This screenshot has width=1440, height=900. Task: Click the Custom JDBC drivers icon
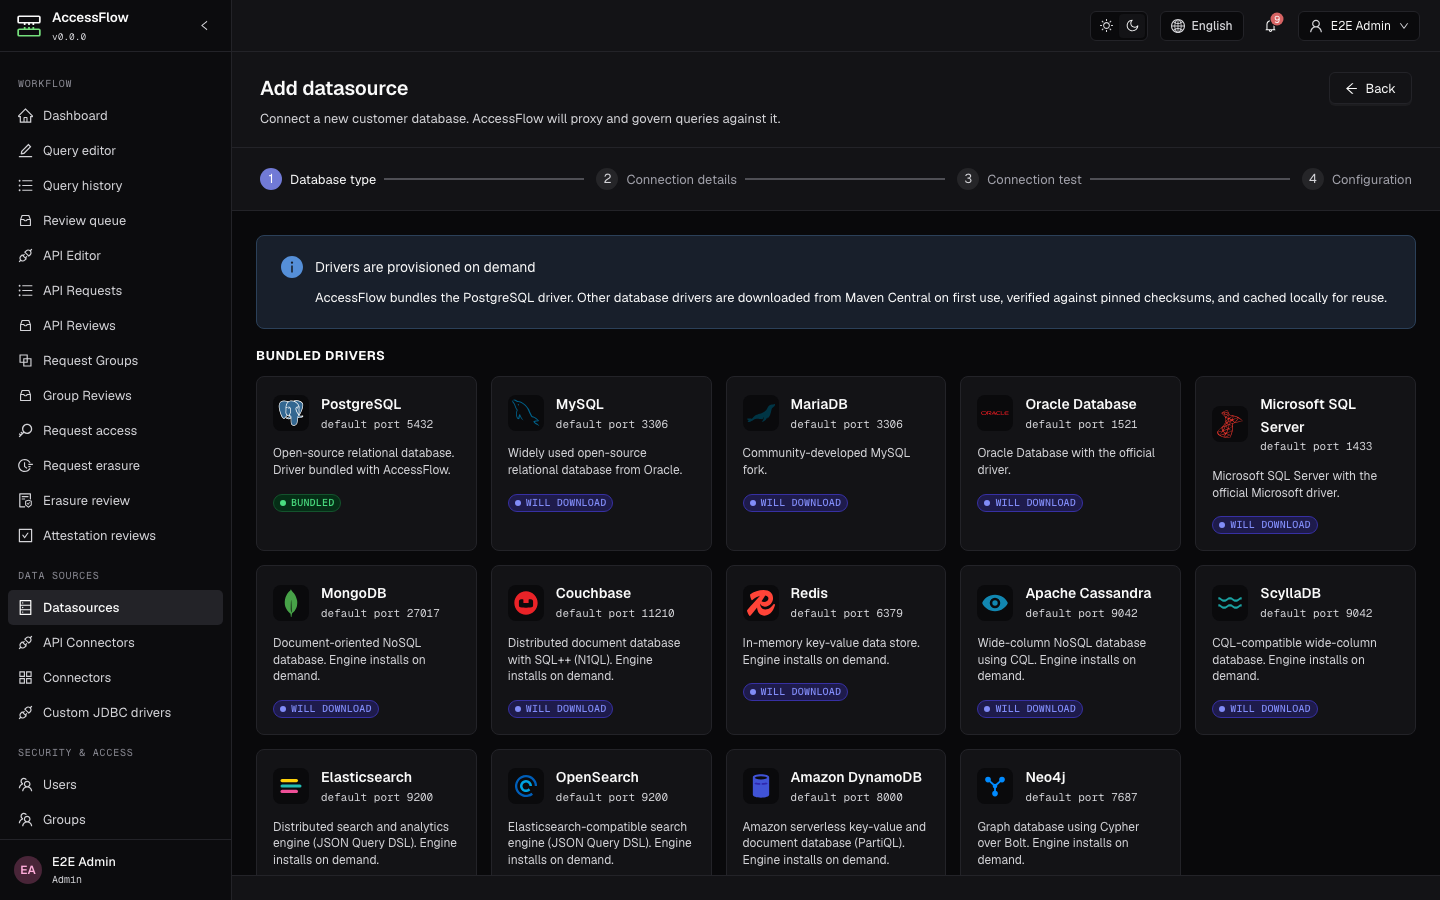click(x=26, y=713)
